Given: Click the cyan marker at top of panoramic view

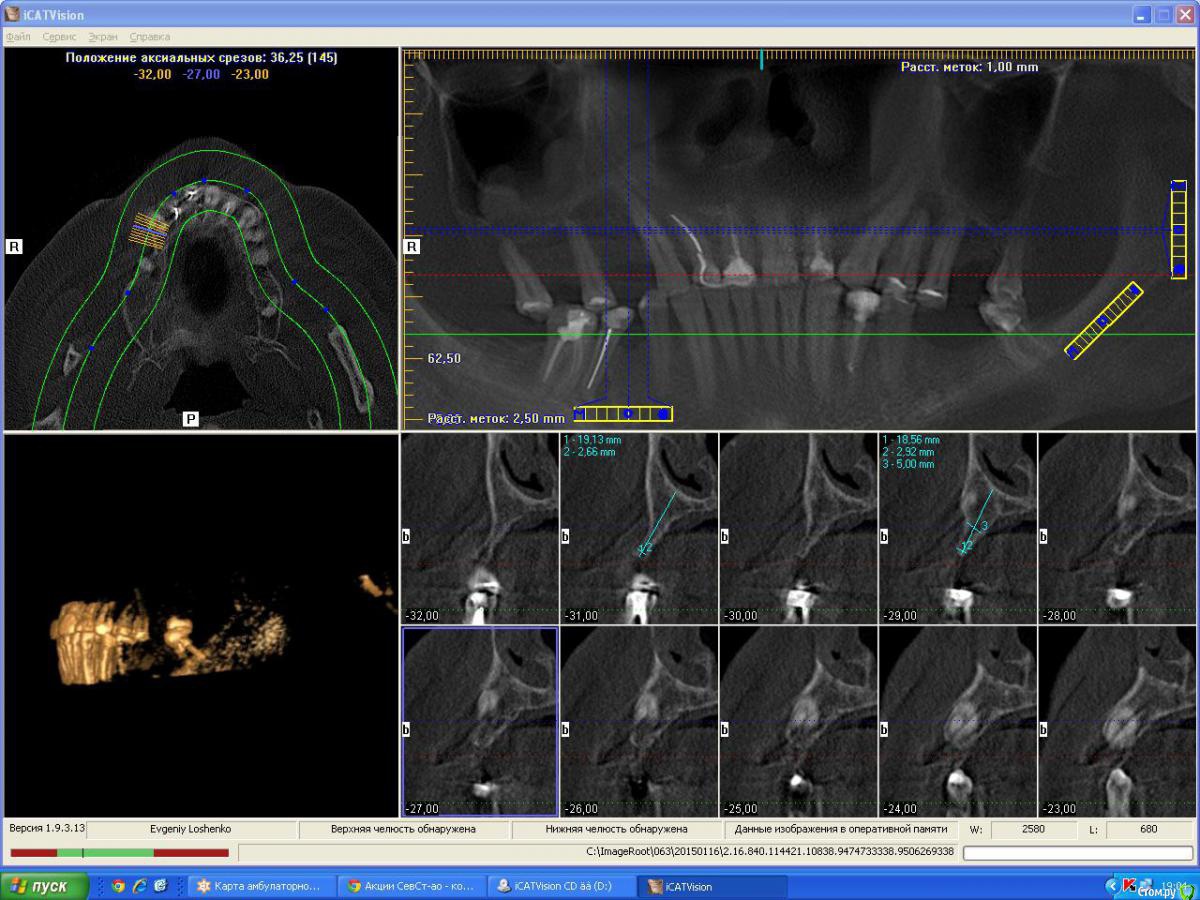Looking at the screenshot, I should 762,59.
